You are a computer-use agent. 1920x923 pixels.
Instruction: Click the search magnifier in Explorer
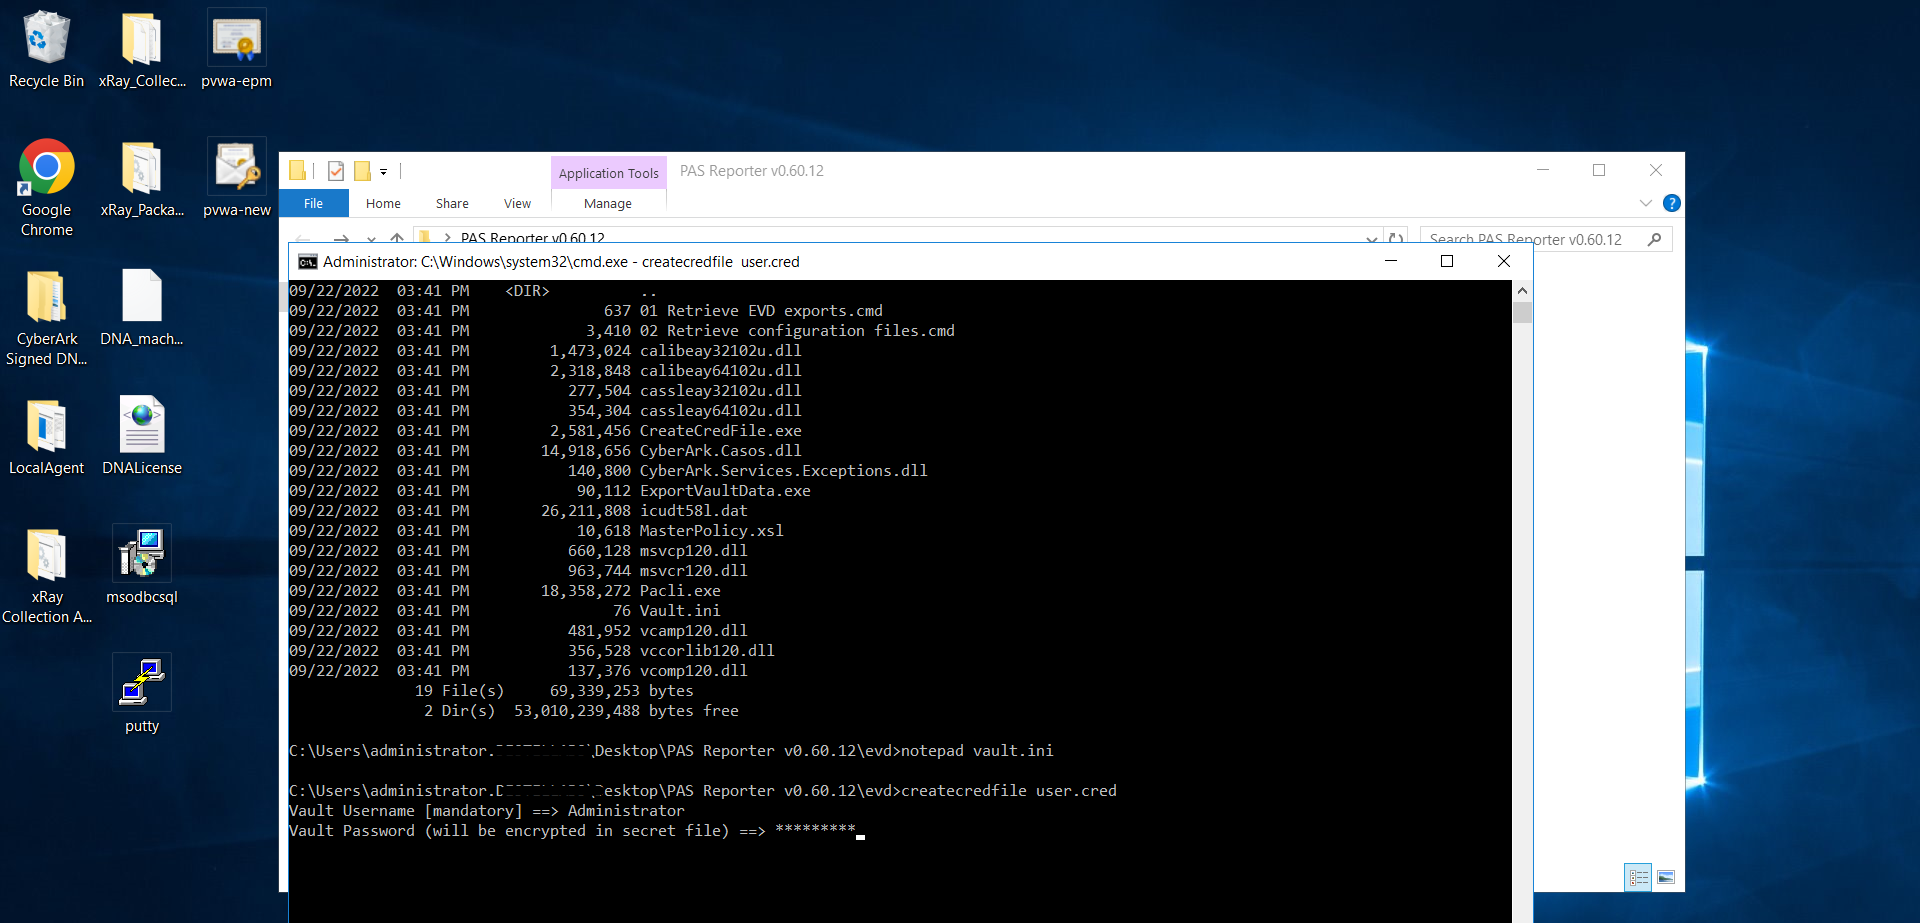pos(1654,239)
